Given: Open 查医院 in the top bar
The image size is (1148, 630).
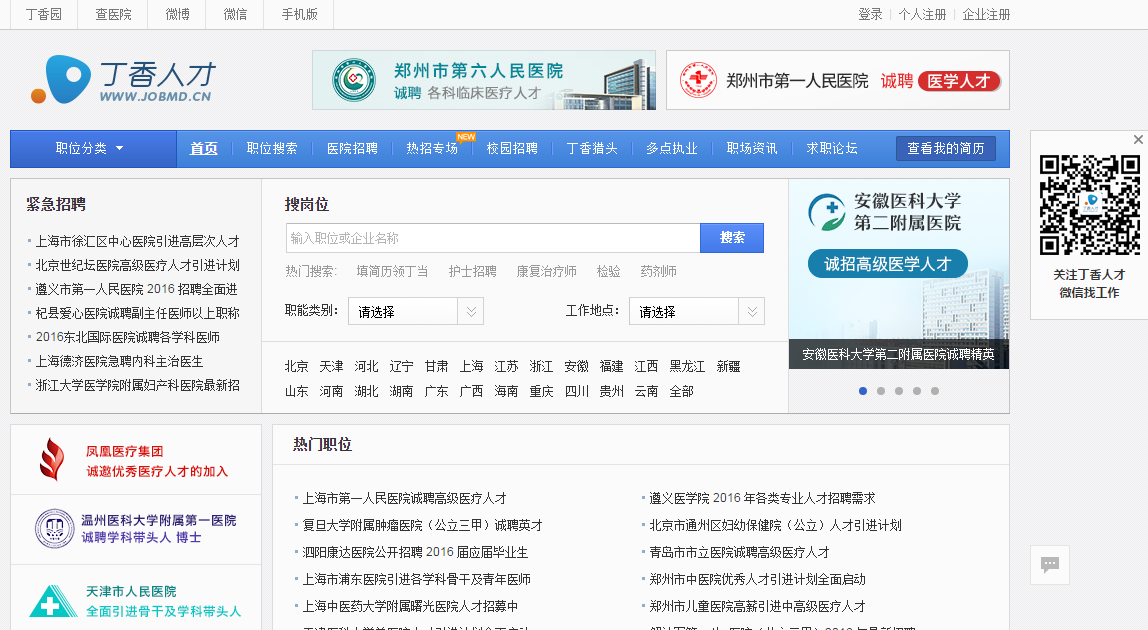Looking at the screenshot, I should click(113, 15).
